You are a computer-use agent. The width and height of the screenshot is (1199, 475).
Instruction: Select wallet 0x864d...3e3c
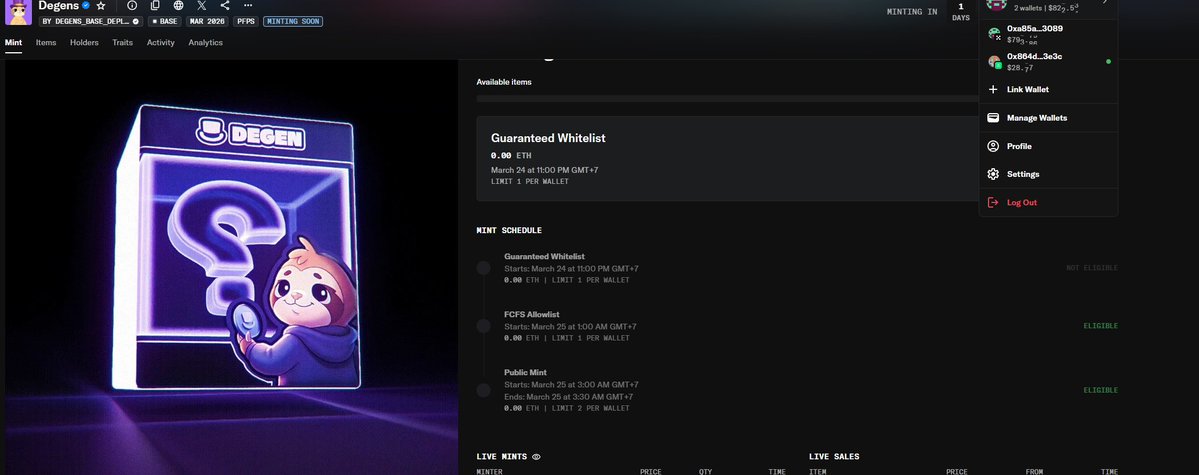1048,62
